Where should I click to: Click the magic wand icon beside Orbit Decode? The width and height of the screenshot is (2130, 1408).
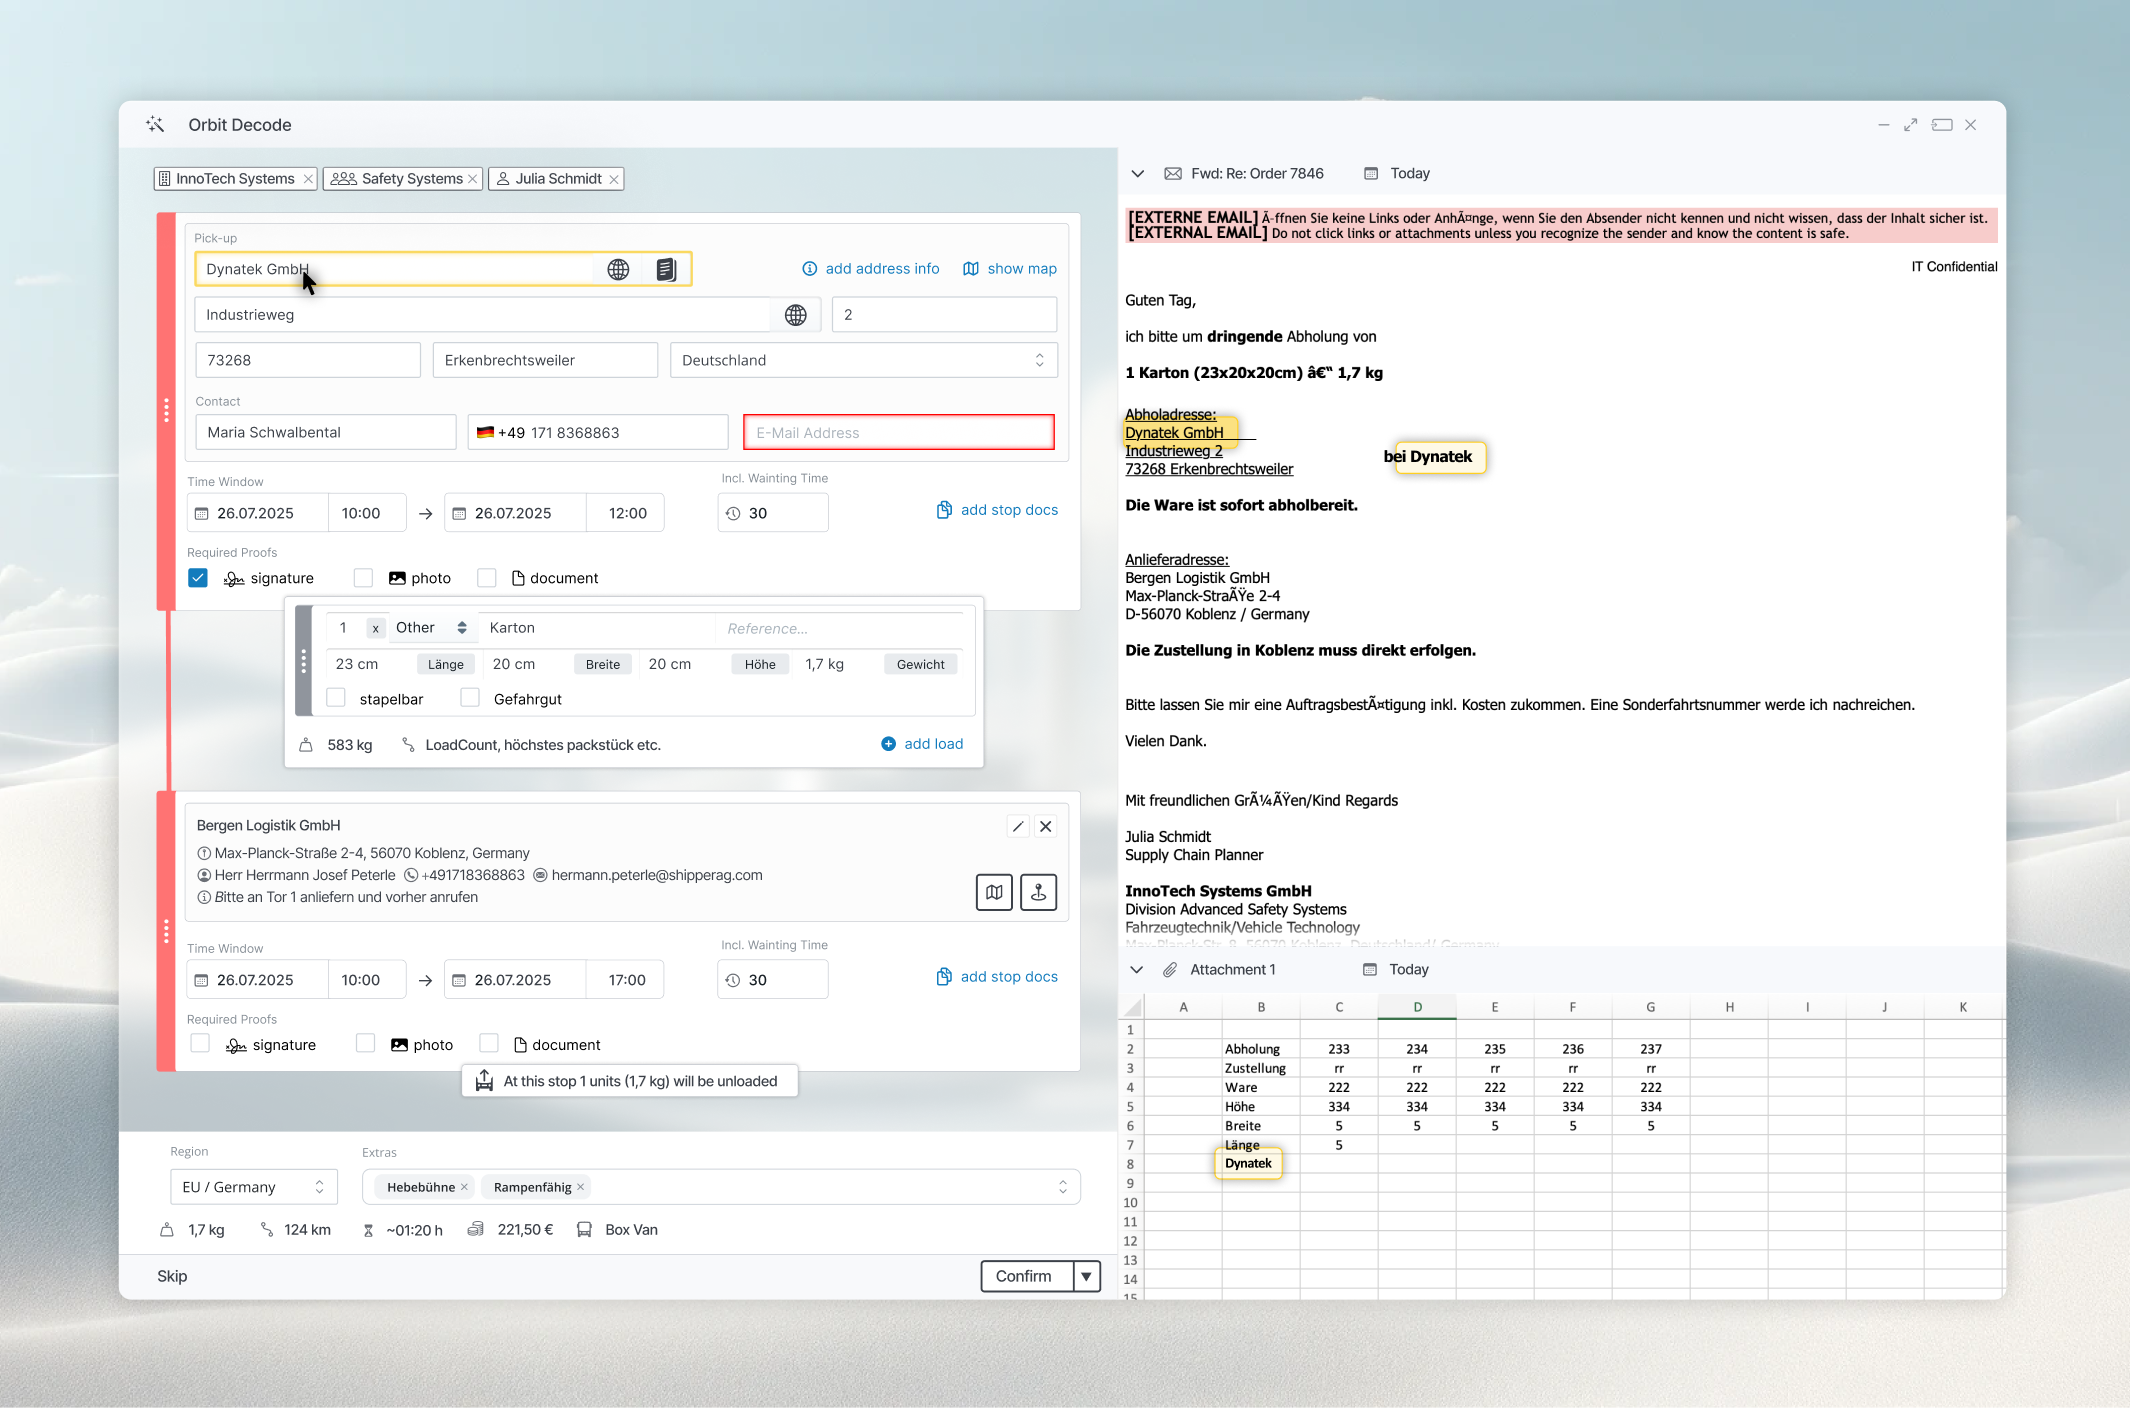pos(155,125)
